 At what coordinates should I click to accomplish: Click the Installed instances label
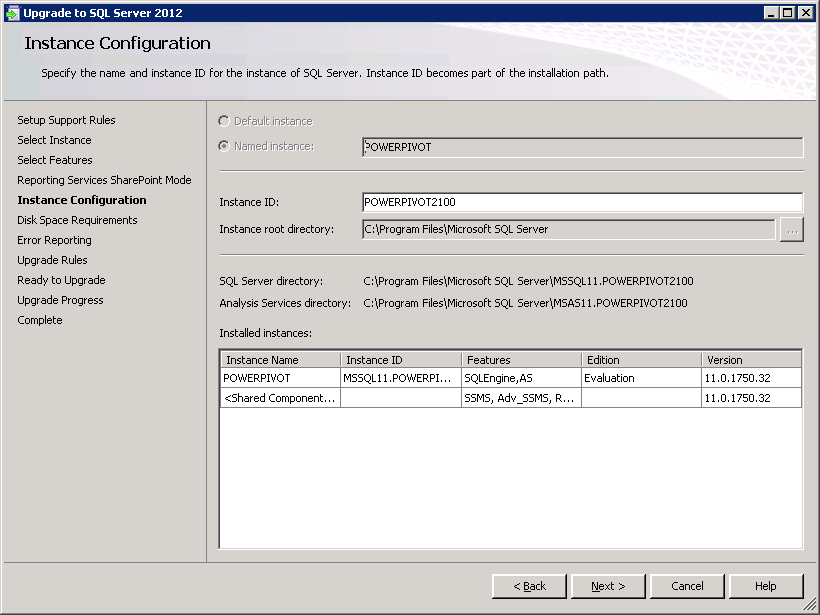pos(266,333)
